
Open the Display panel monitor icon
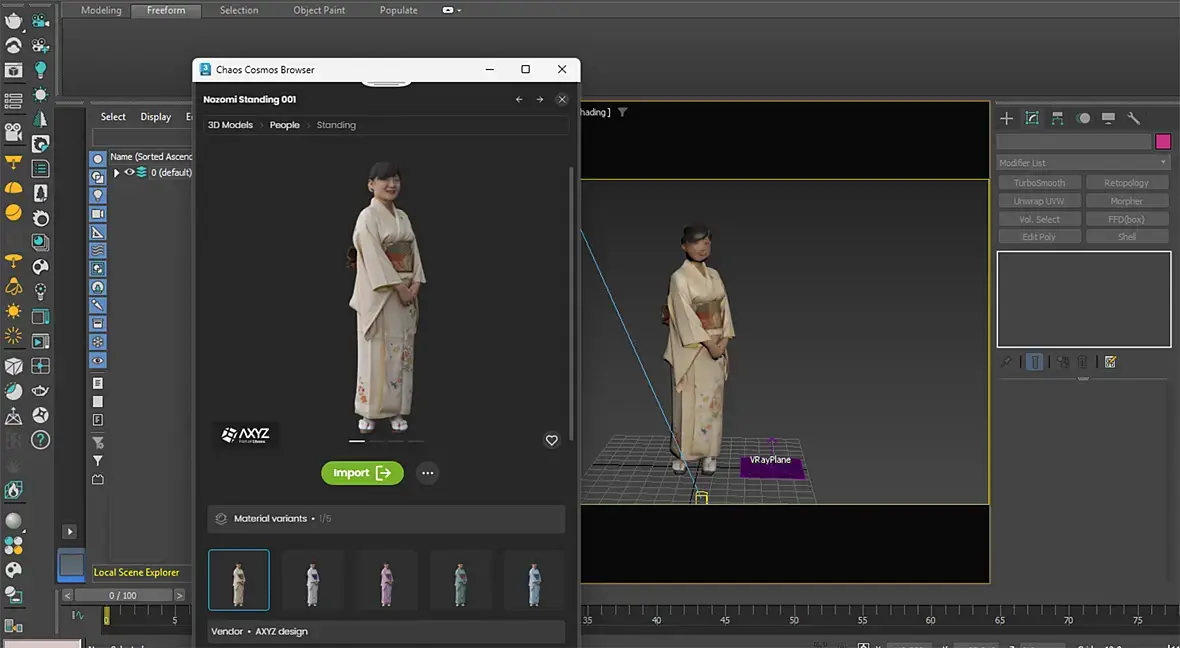pos(1108,118)
